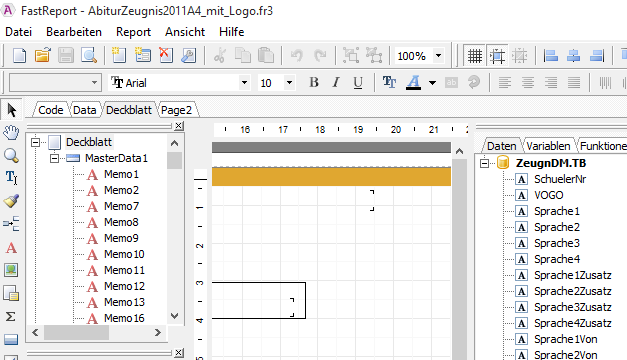Cut the selected object

pos(220,56)
